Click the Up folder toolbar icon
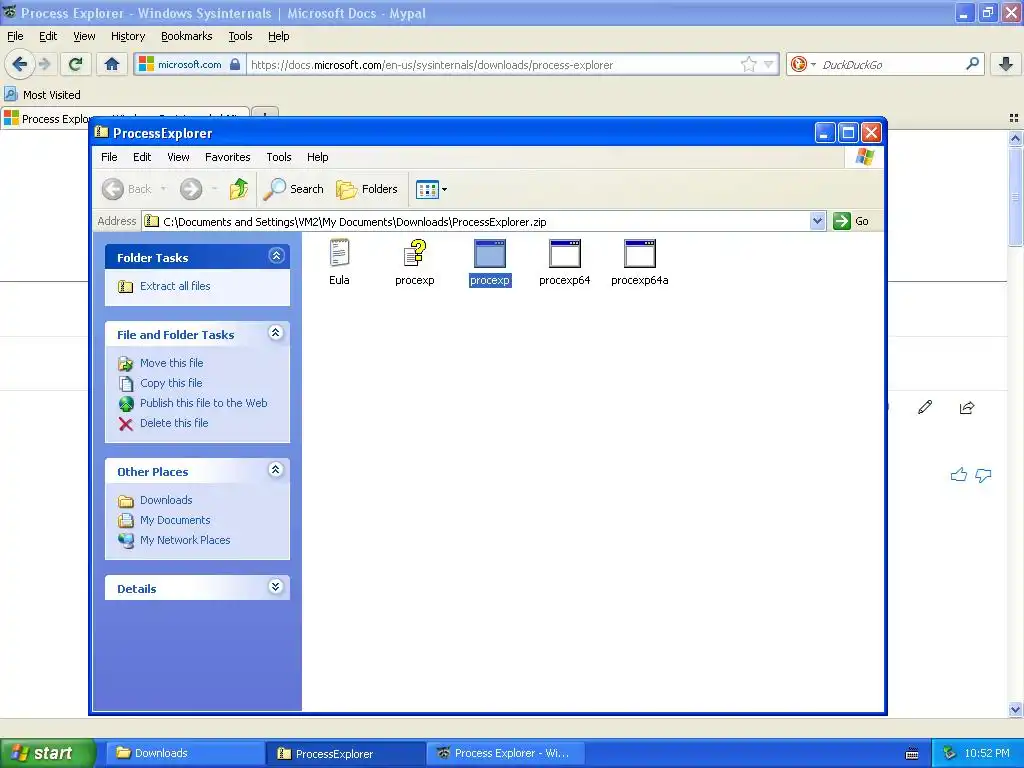Image resolution: width=1024 pixels, height=768 pixels. tap(239, 189)
